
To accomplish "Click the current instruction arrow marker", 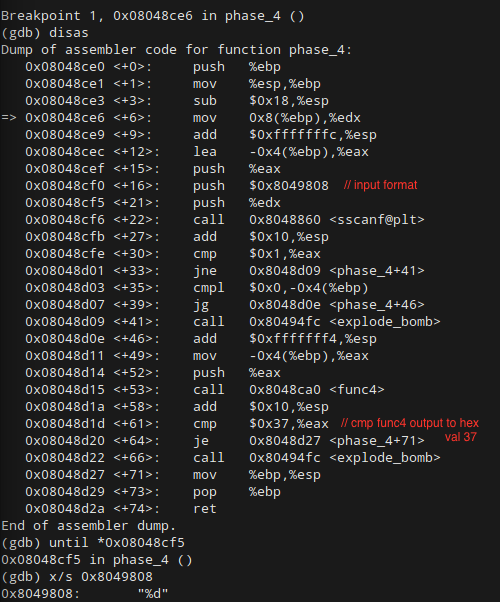I will pyautogui.click(x=9, y=118).
